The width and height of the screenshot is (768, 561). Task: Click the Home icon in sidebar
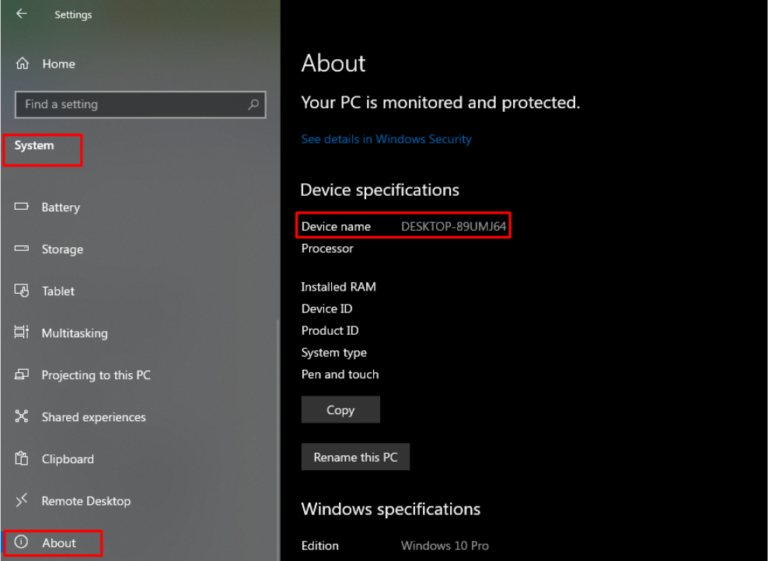point(22,64)
